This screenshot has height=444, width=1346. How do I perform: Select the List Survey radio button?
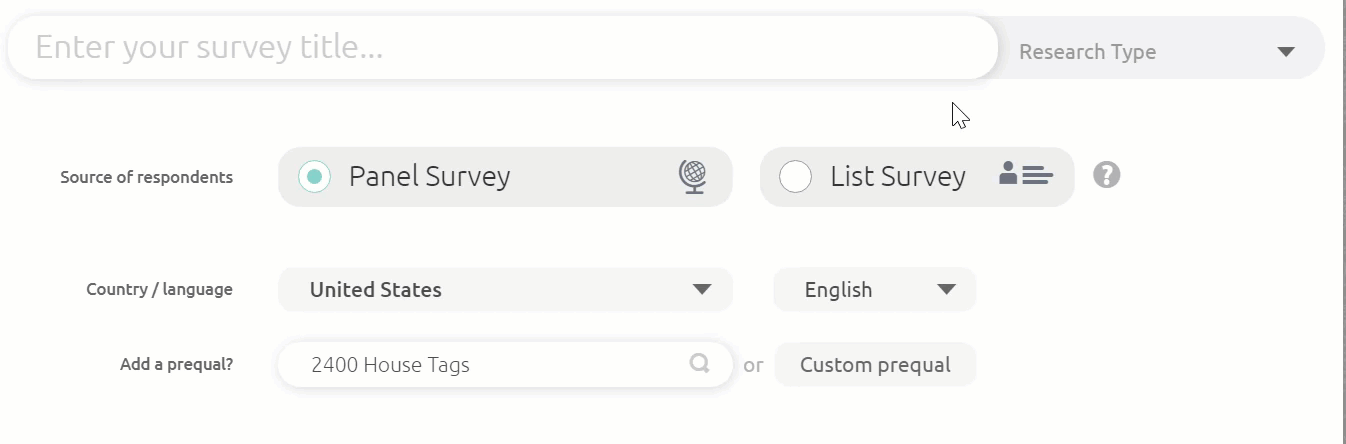click(795, 177)
